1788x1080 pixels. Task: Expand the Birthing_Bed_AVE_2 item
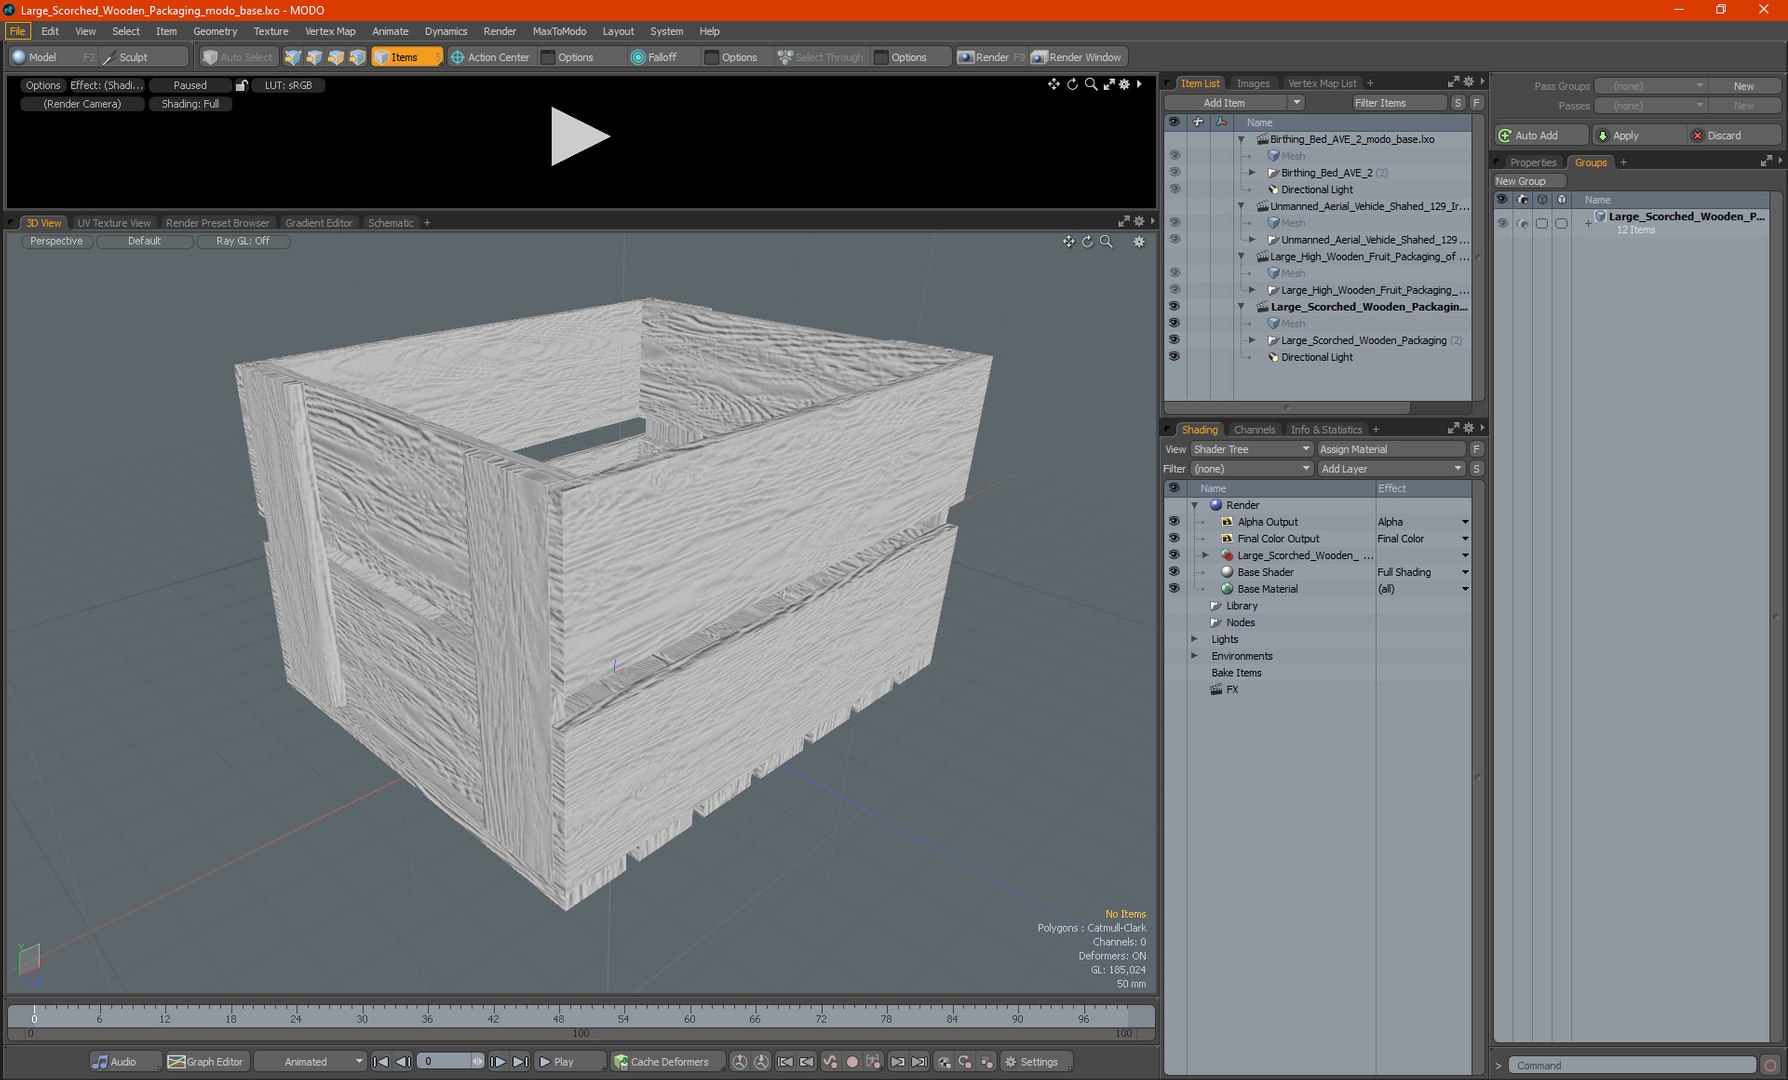[1252, 173]
